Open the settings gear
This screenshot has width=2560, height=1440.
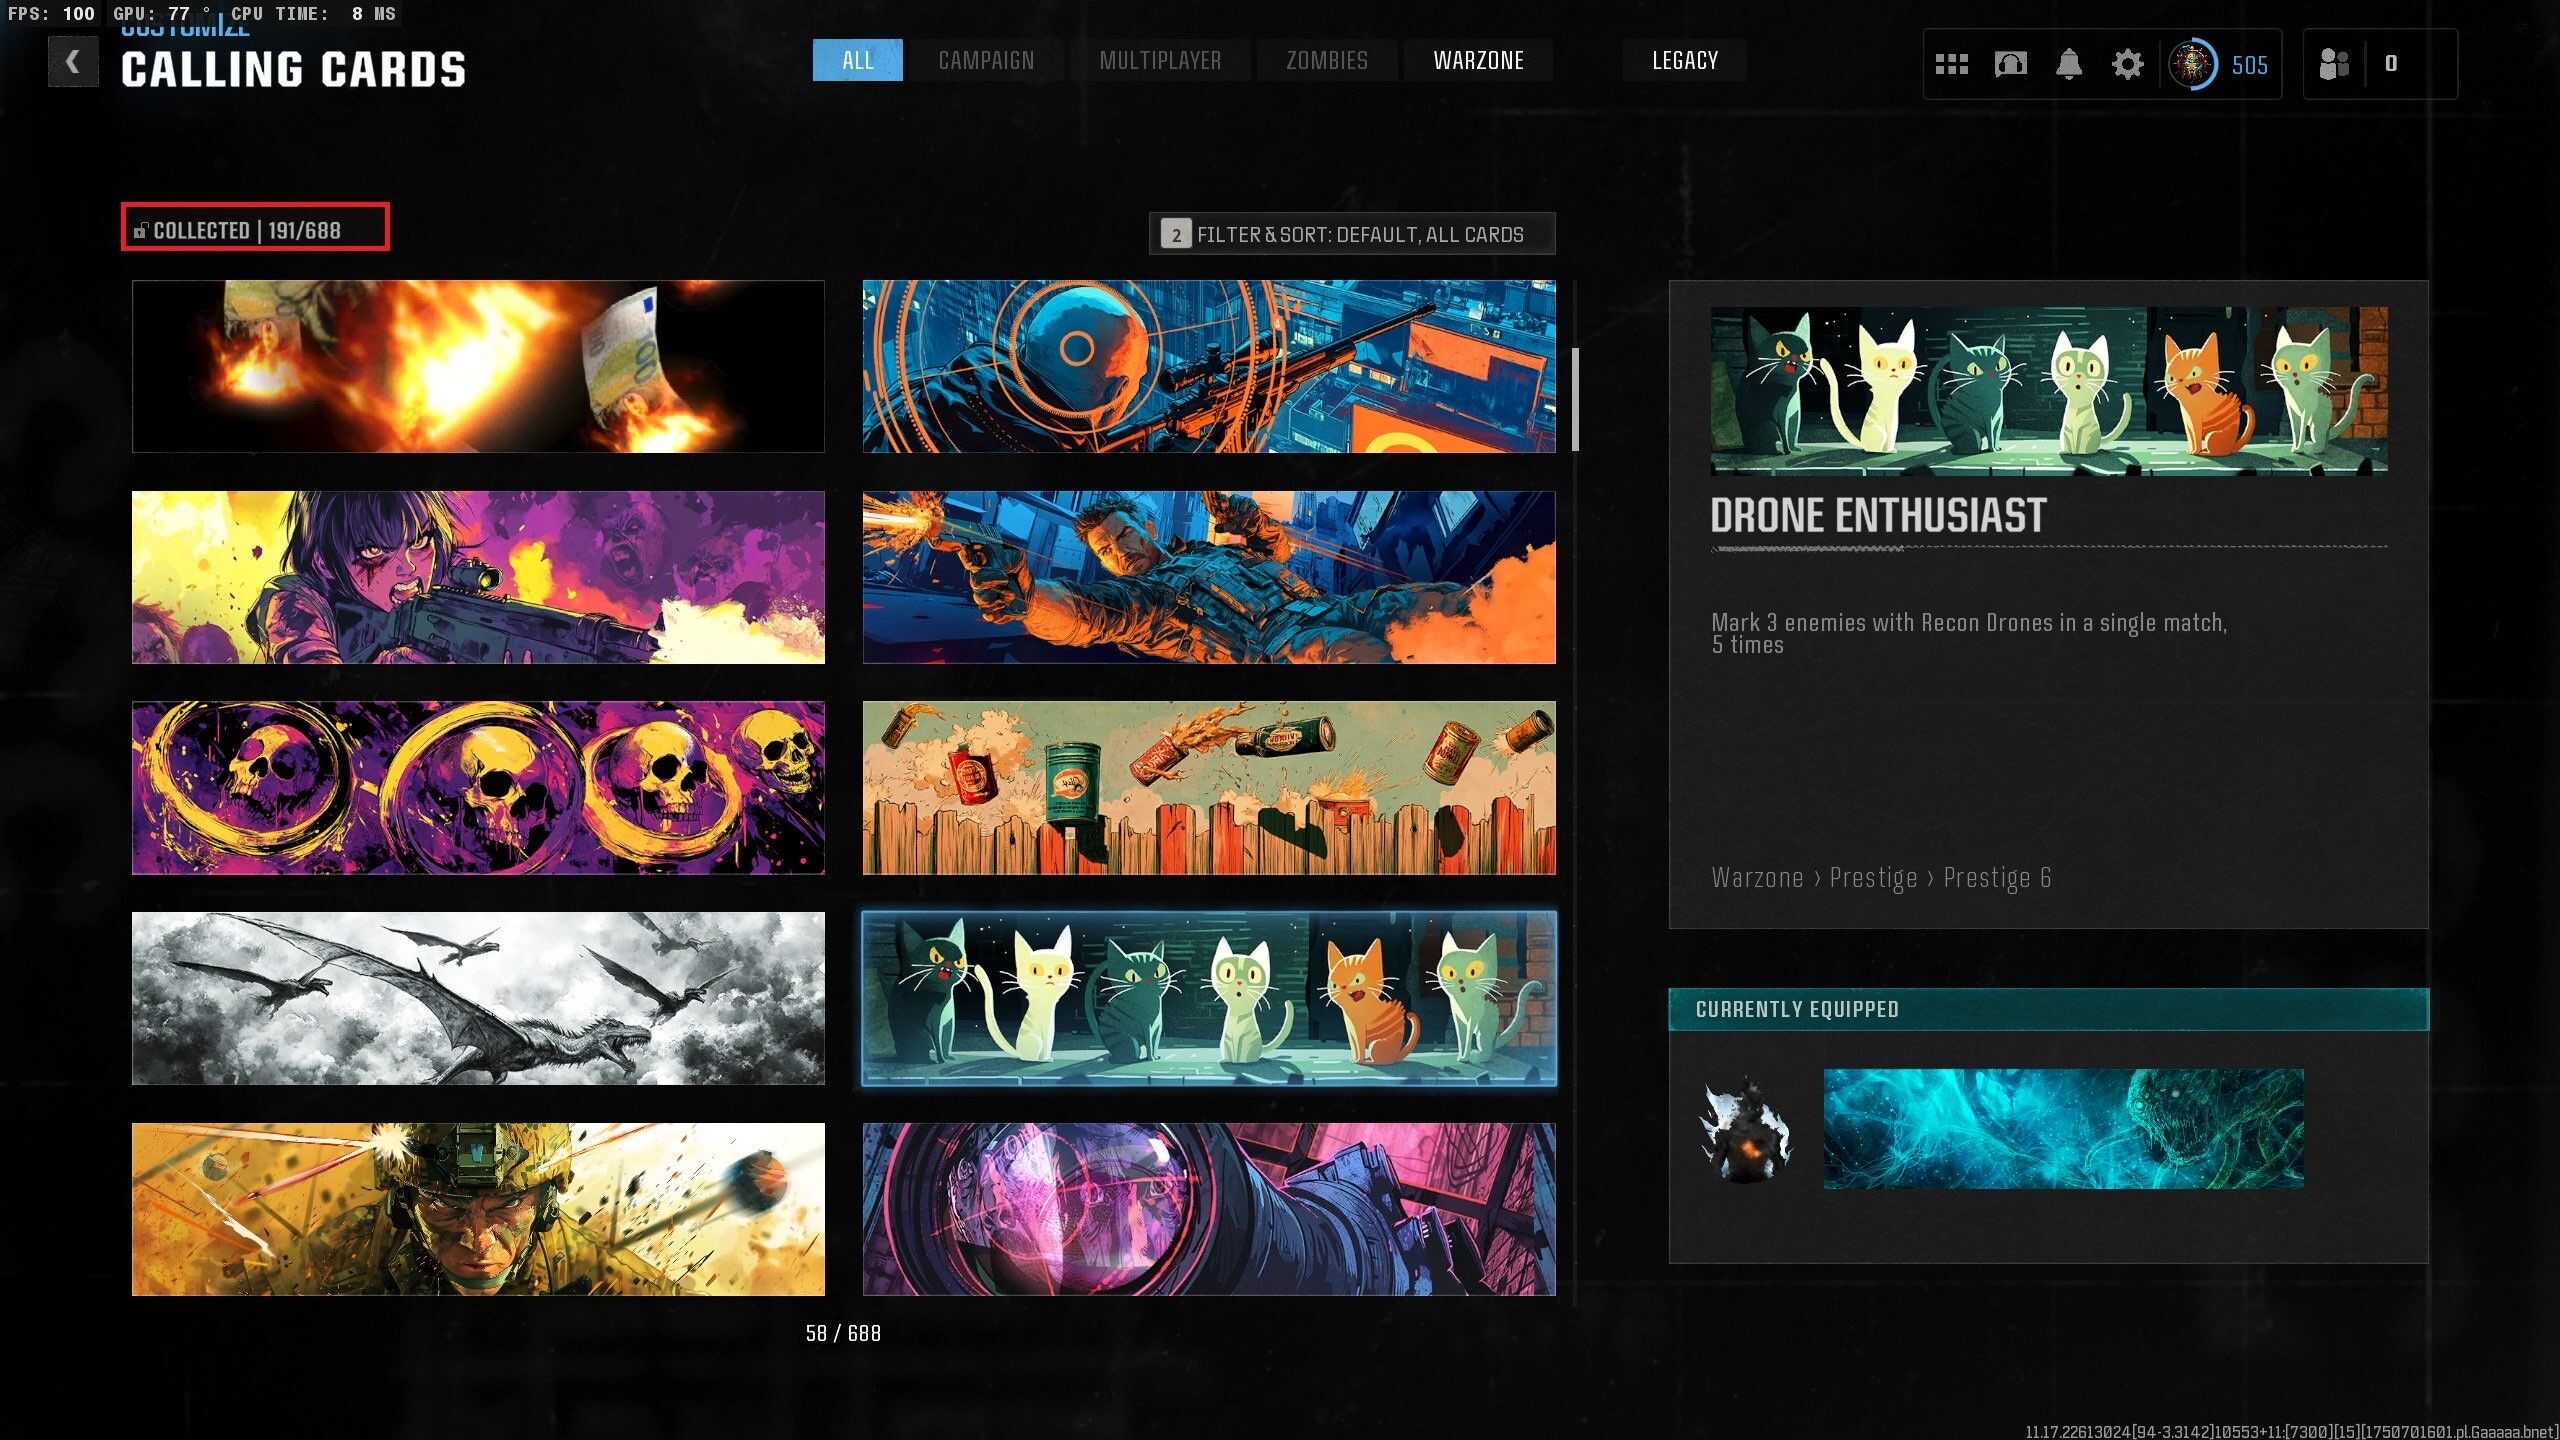pyautogui.click(x=2127, y=65)
